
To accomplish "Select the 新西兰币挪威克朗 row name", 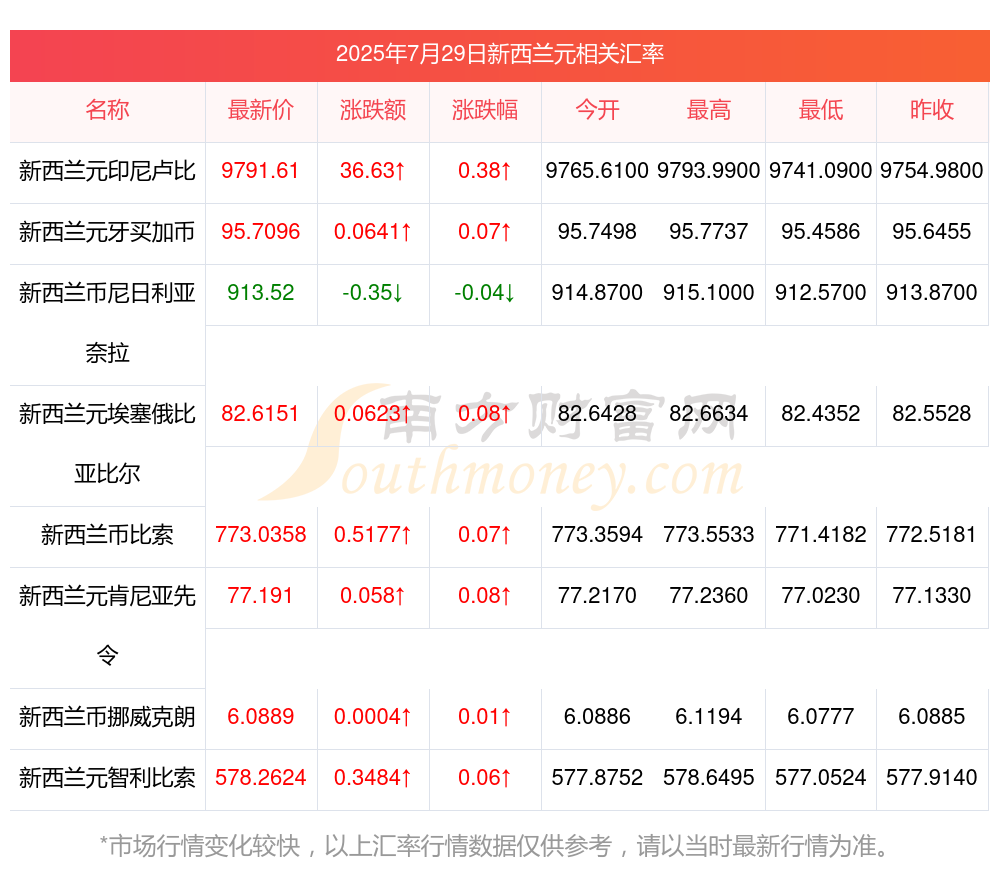I will click(x=107, y=717).
